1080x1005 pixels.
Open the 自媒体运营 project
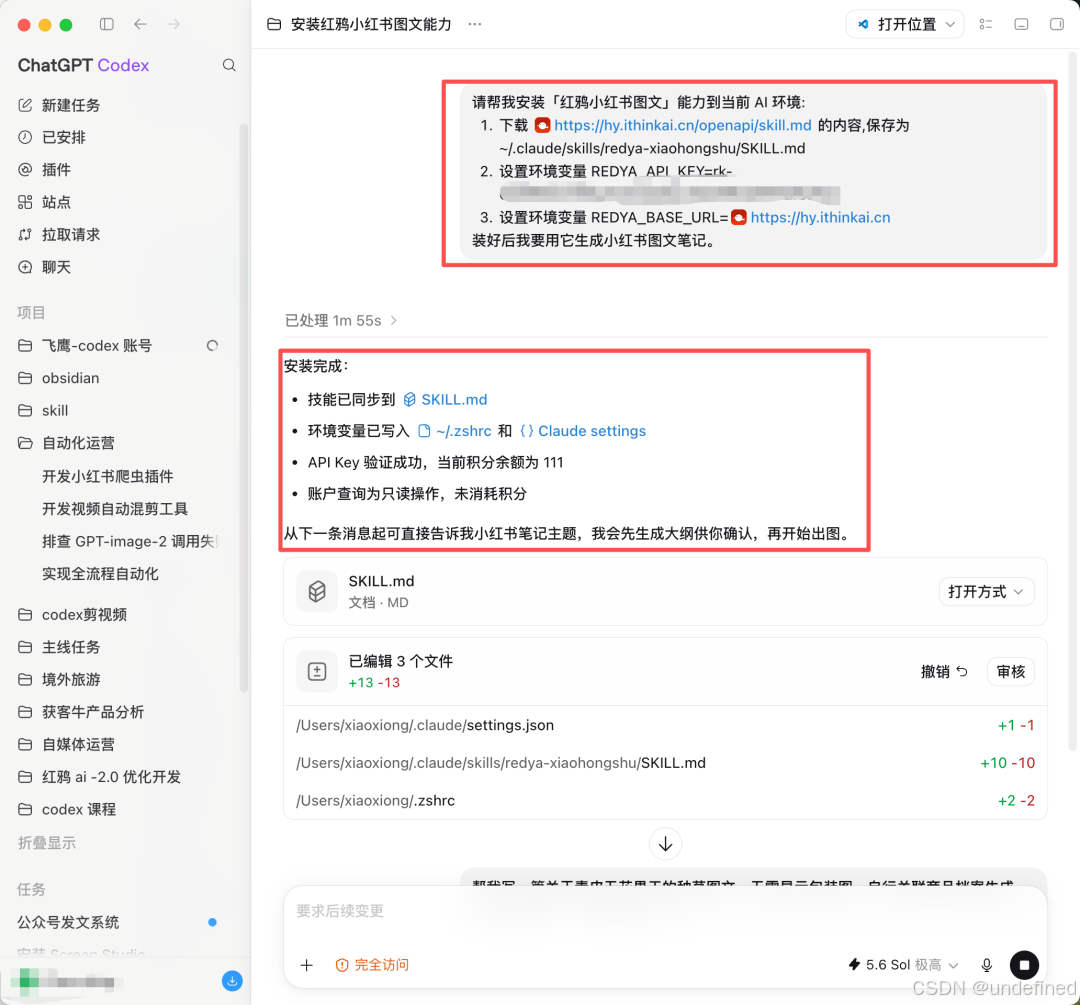66,743
